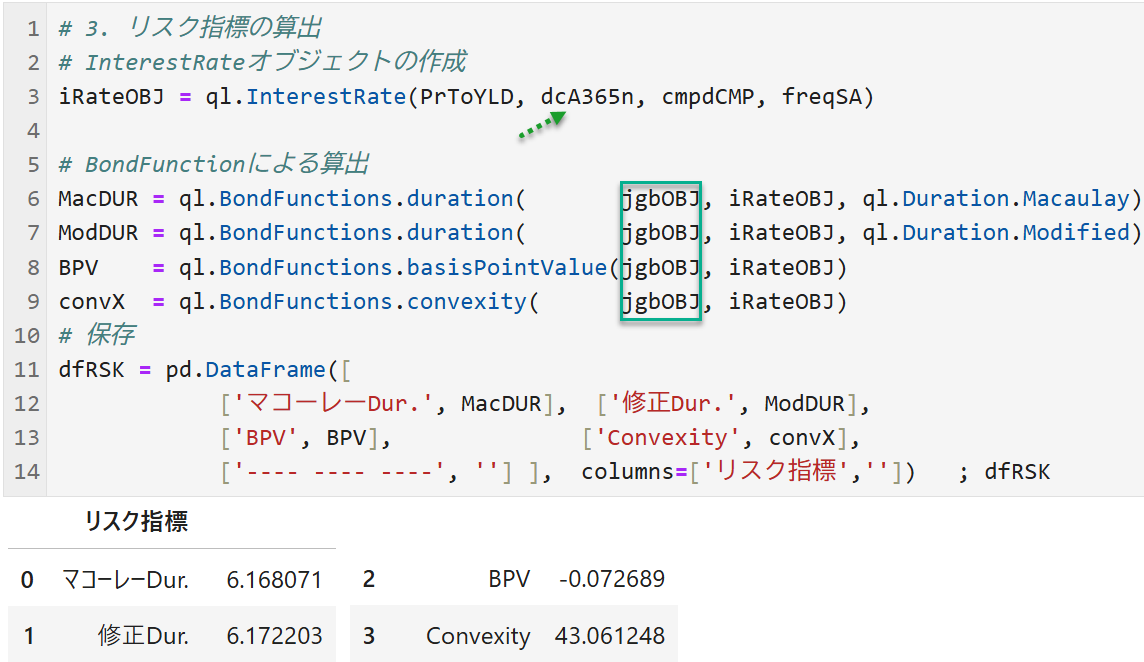The height and width of the screenshot is (662, 1144).
Task: Click output cell 'BPV' in row 2
Action: click(x=509, y=579)
